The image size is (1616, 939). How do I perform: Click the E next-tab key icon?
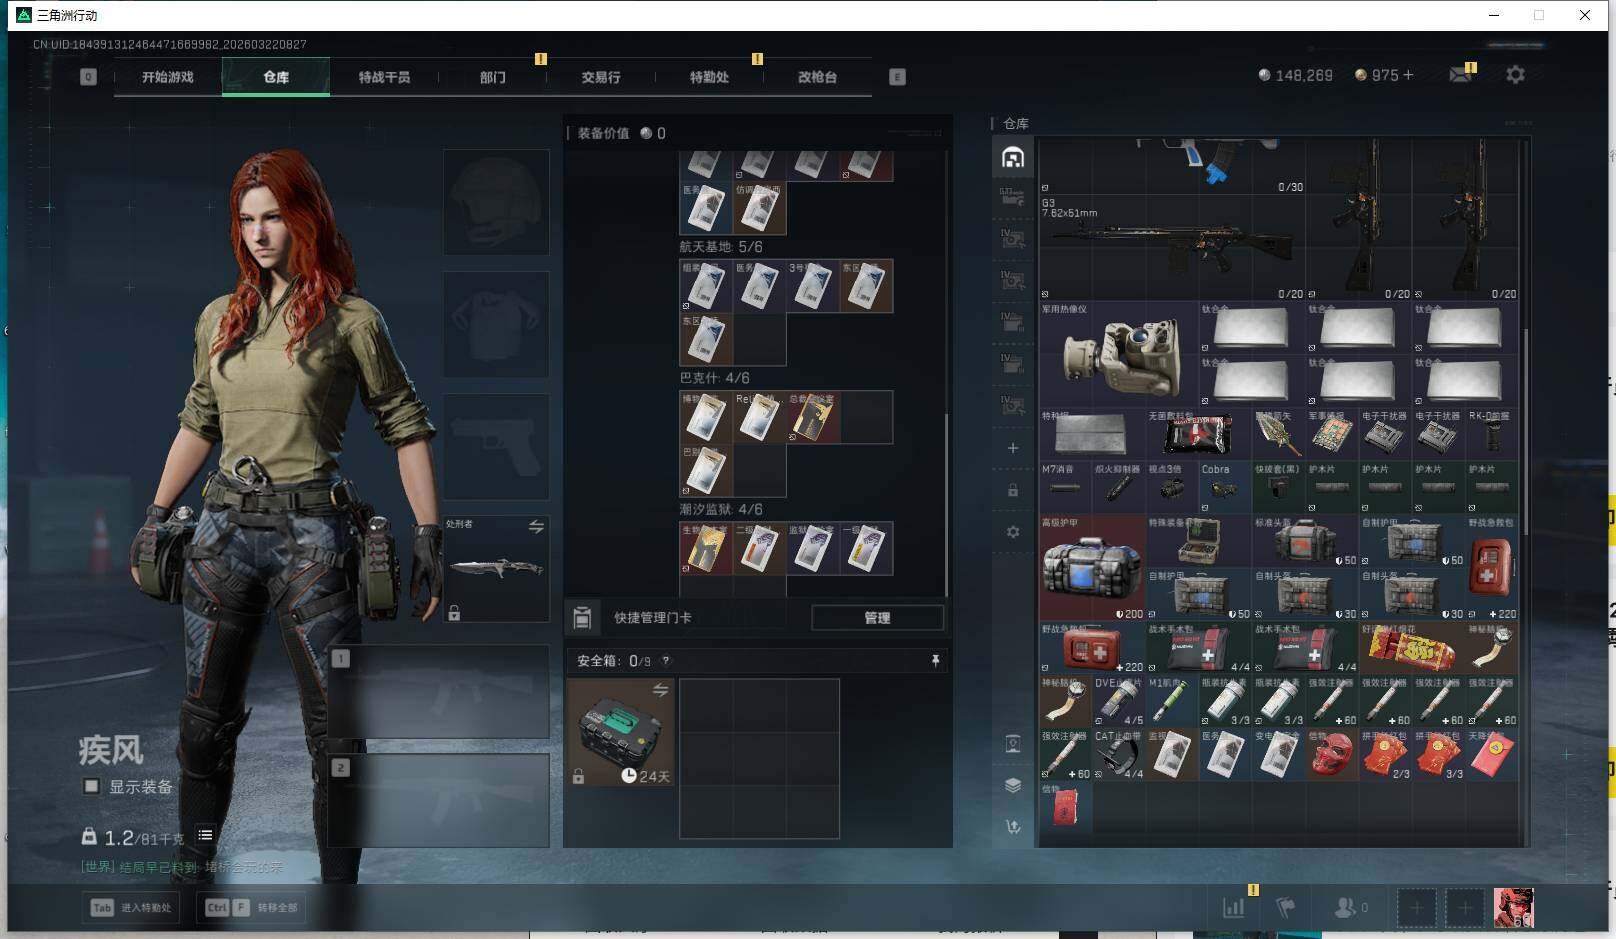(897, 77)
